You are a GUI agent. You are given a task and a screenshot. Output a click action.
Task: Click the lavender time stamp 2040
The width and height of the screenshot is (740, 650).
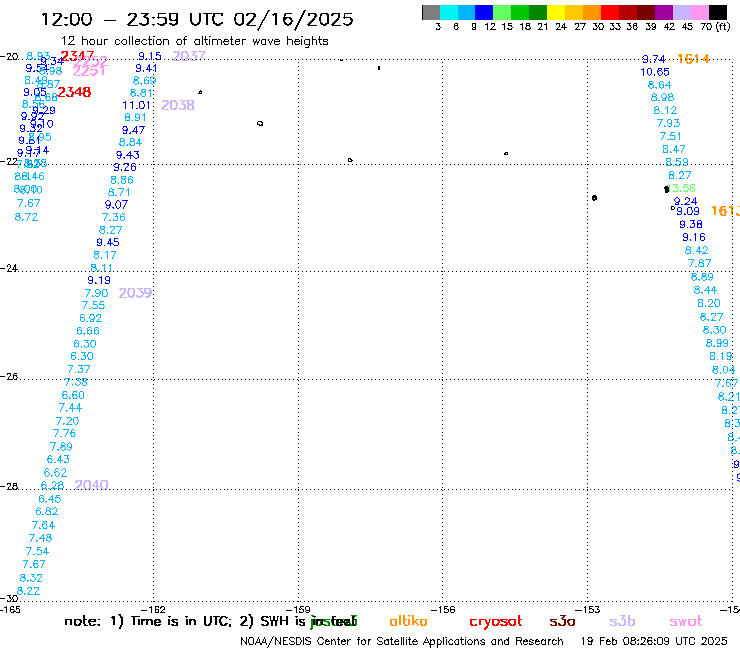tap(92, 485)
